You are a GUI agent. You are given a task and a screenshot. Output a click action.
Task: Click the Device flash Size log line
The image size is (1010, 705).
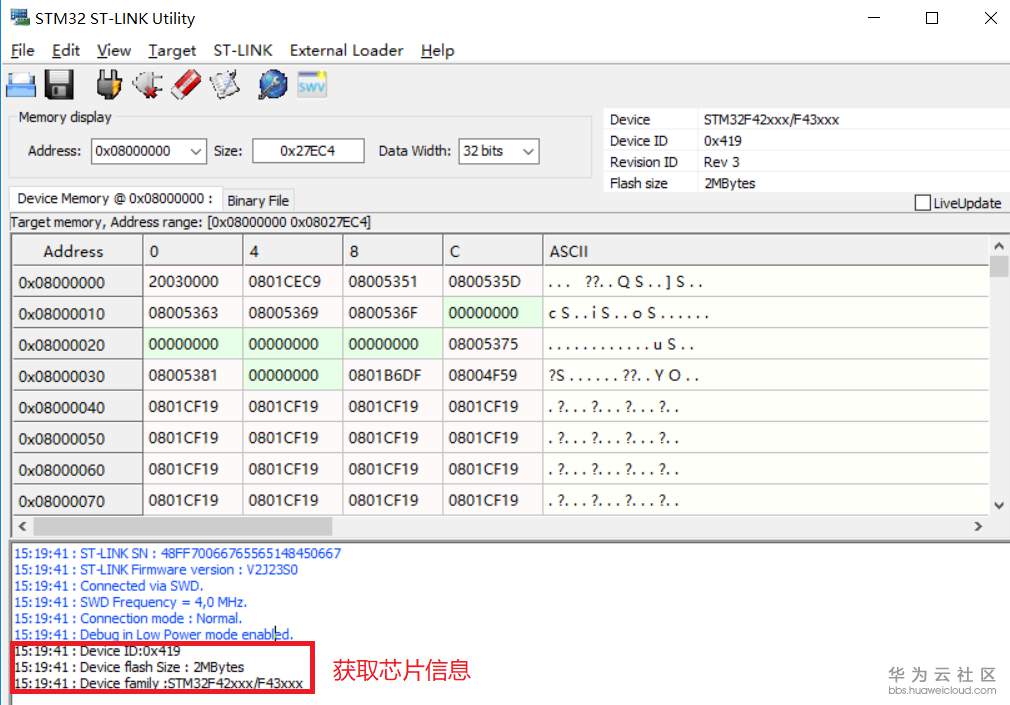[129, 667]
